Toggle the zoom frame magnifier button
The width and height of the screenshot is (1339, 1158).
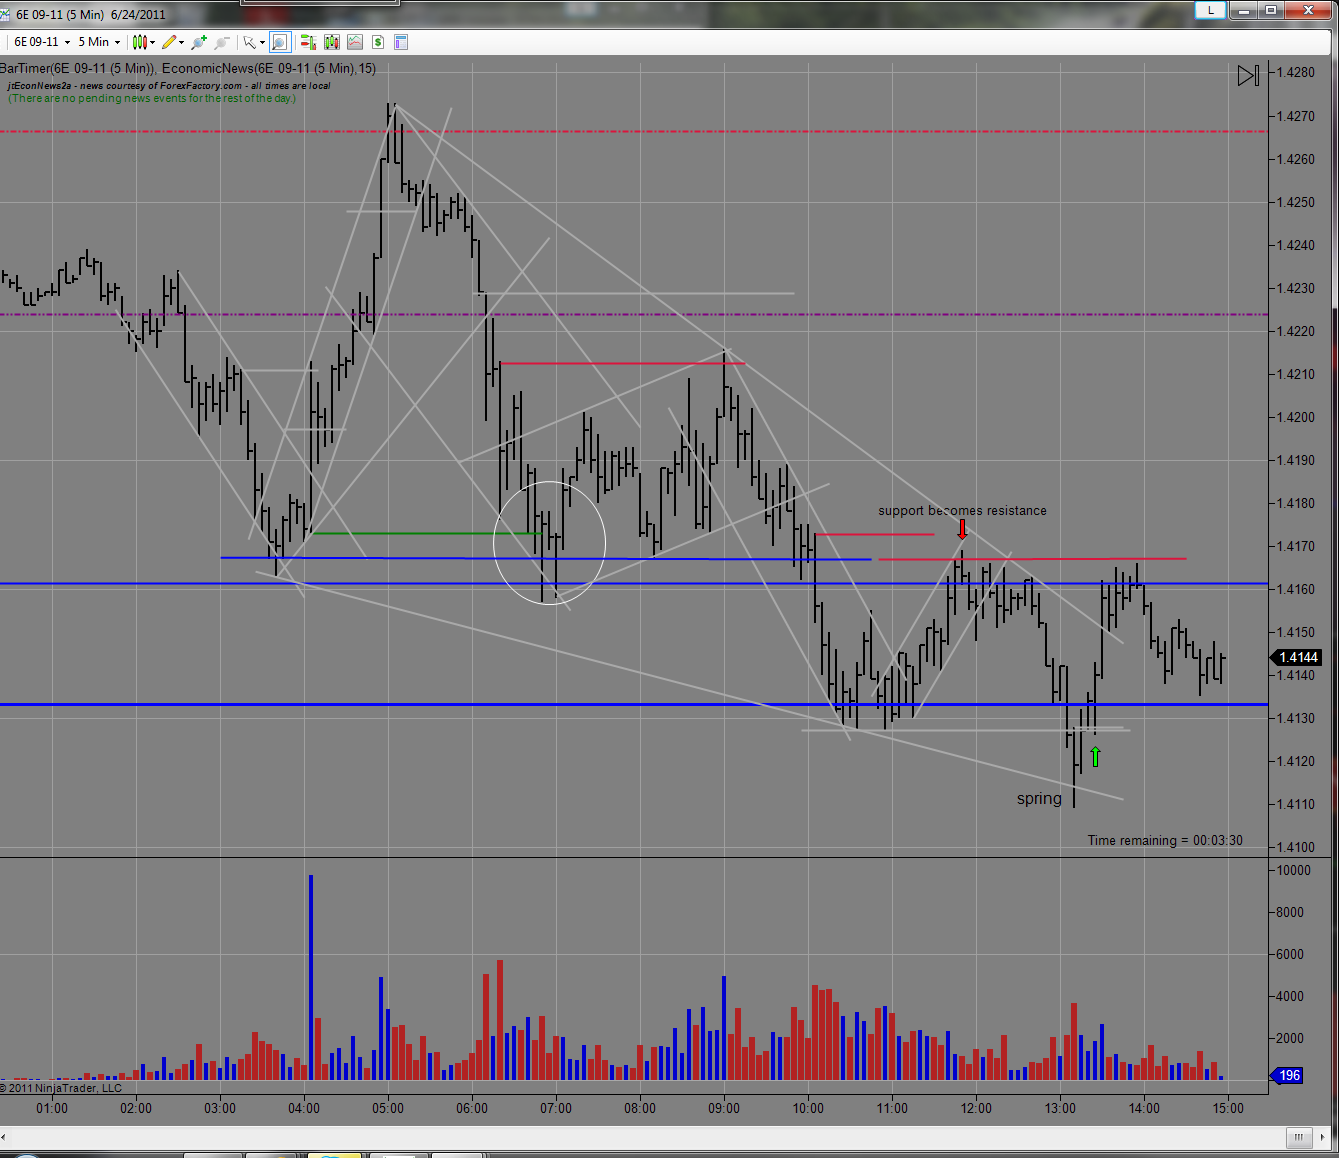[x=279, y=42]
